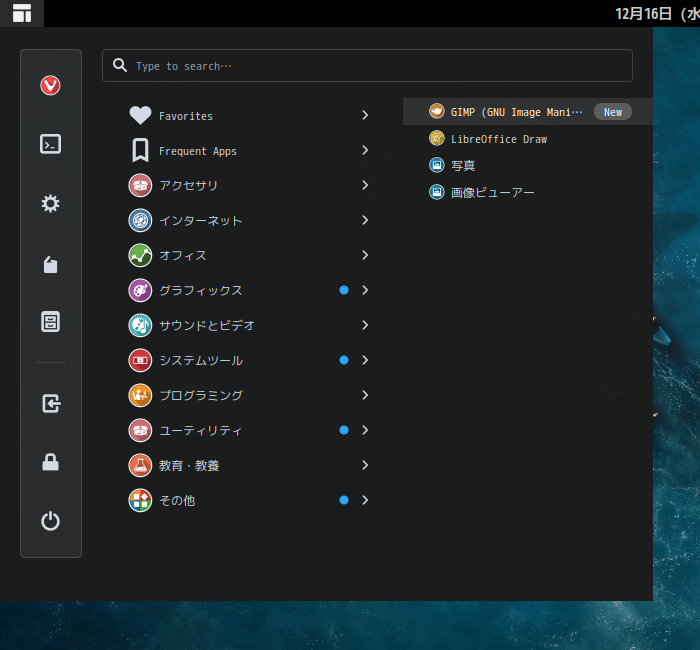Click the アクセサリ category icon

pos(140,185)
